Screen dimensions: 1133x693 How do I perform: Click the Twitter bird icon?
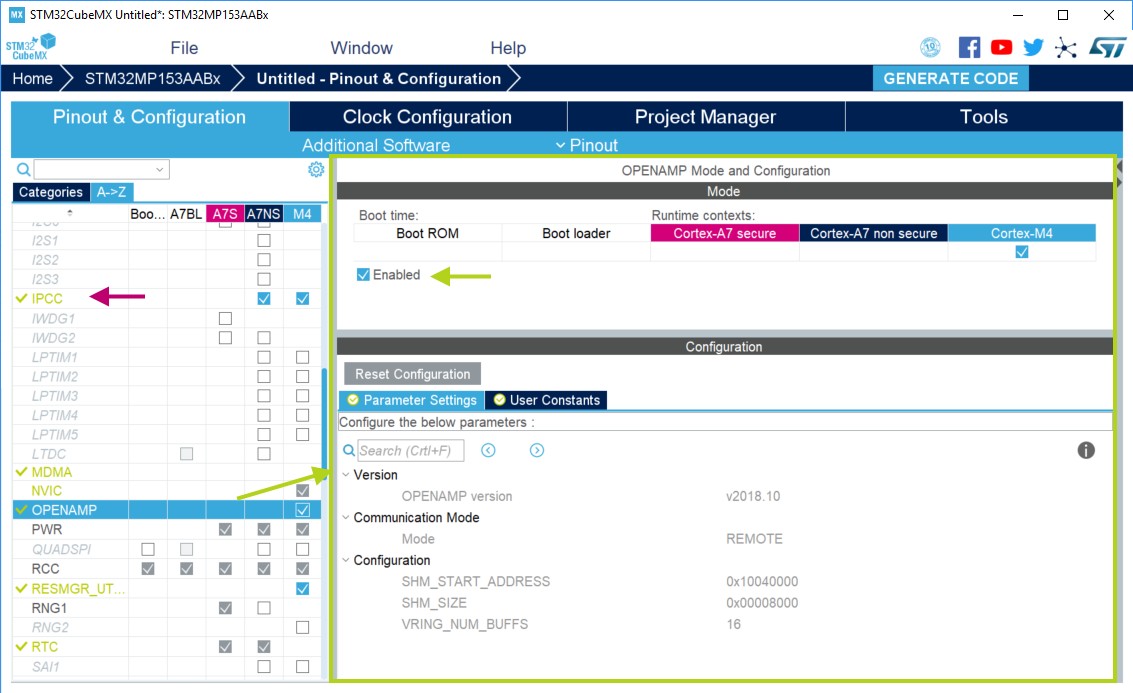click(x=1033, y=48)
